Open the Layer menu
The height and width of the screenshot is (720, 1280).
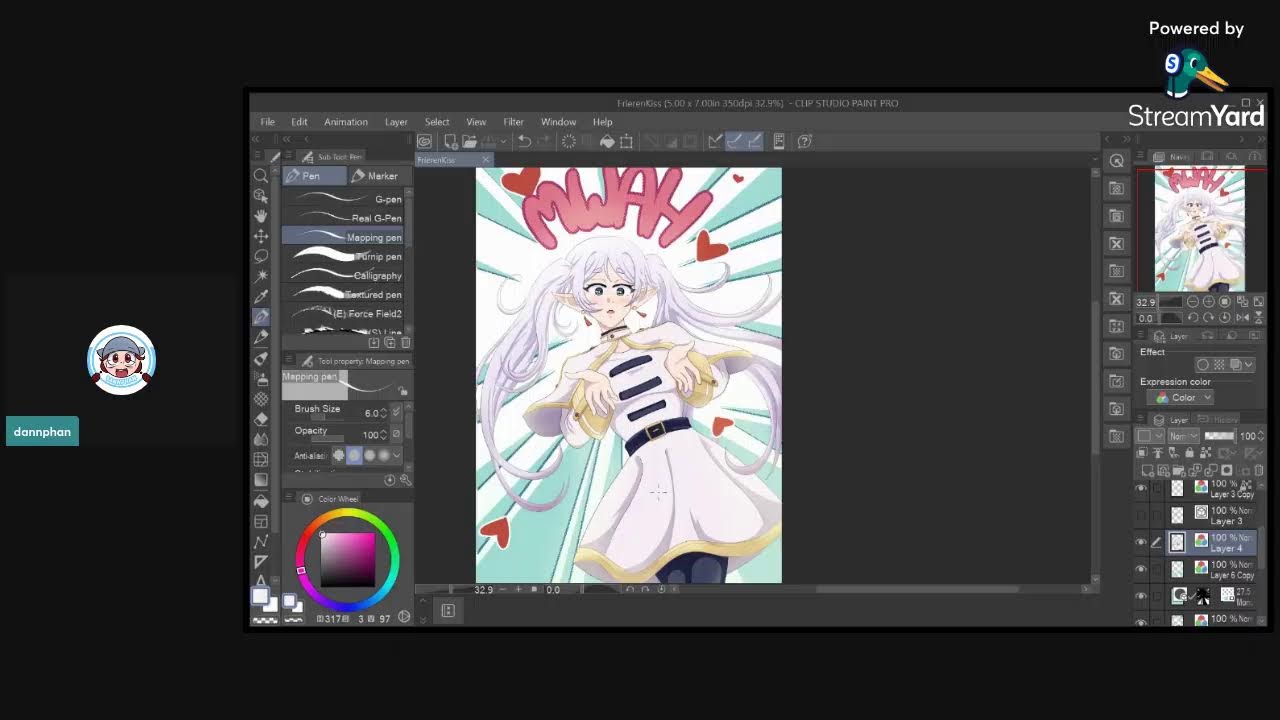coord(396,122)
